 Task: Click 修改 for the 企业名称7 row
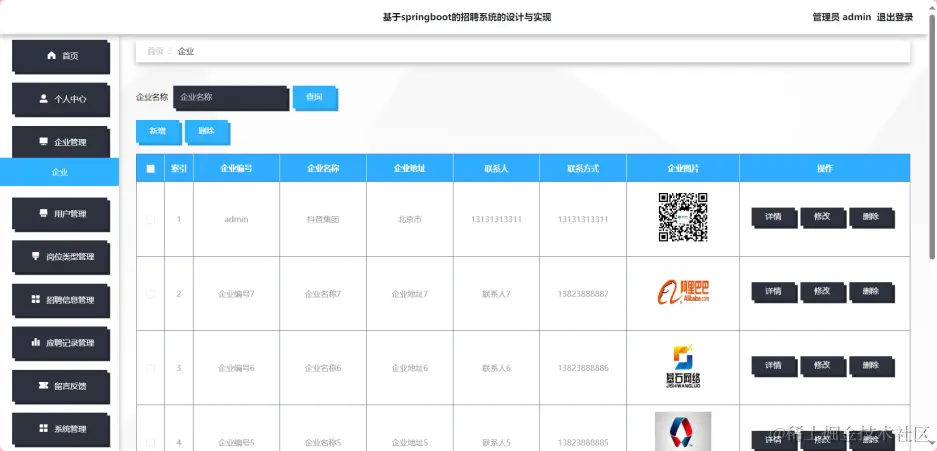pyautogui.click(x=823, y=292)
